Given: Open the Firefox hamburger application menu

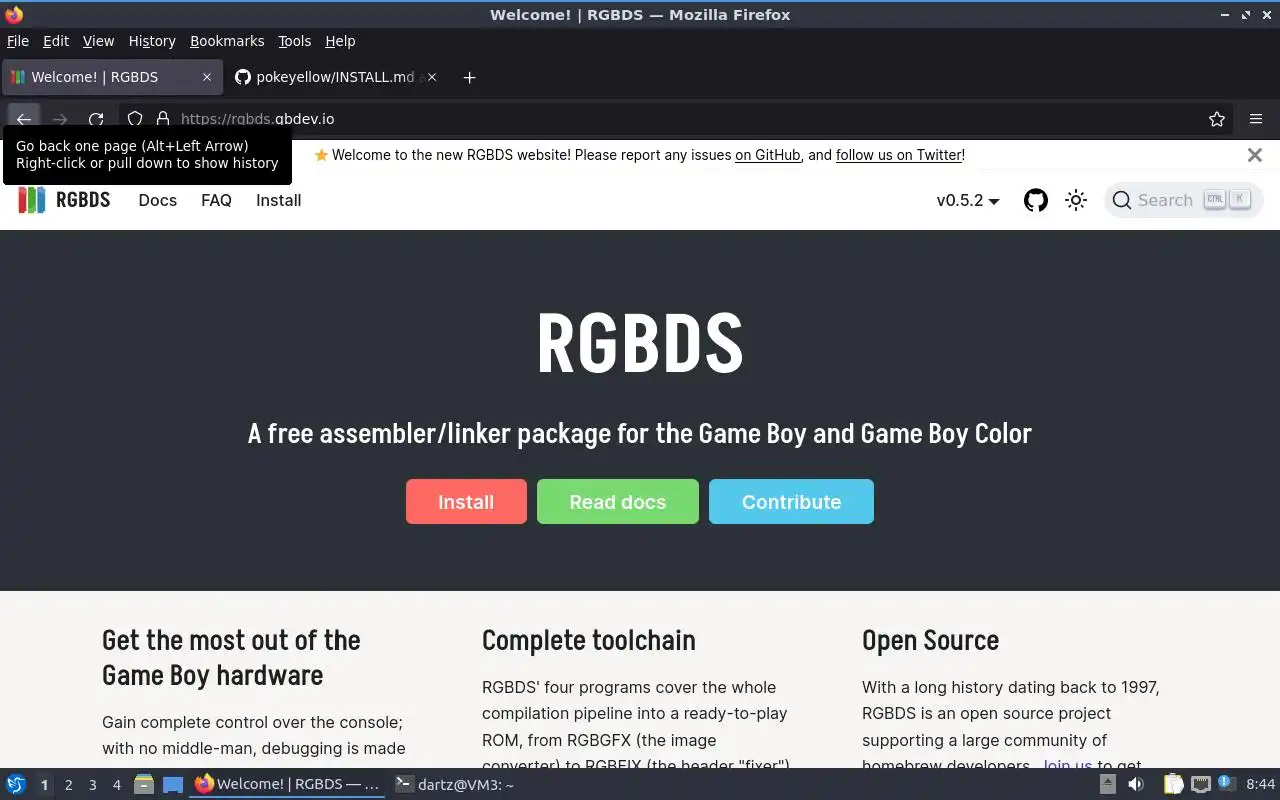Looking at the screenshot, I should pyautogui.click(x=1256, y=119).
